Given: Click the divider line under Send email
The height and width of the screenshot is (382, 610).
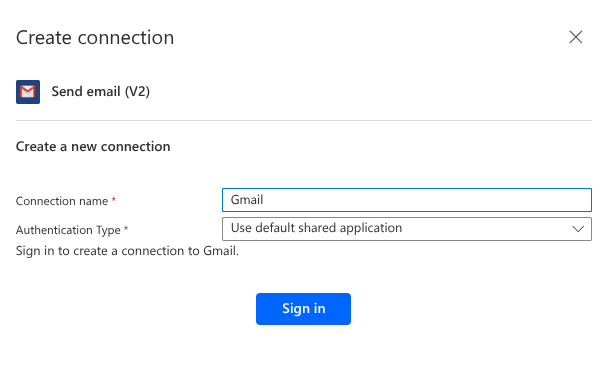Looking at the screenshot, I should coord(304,121).
